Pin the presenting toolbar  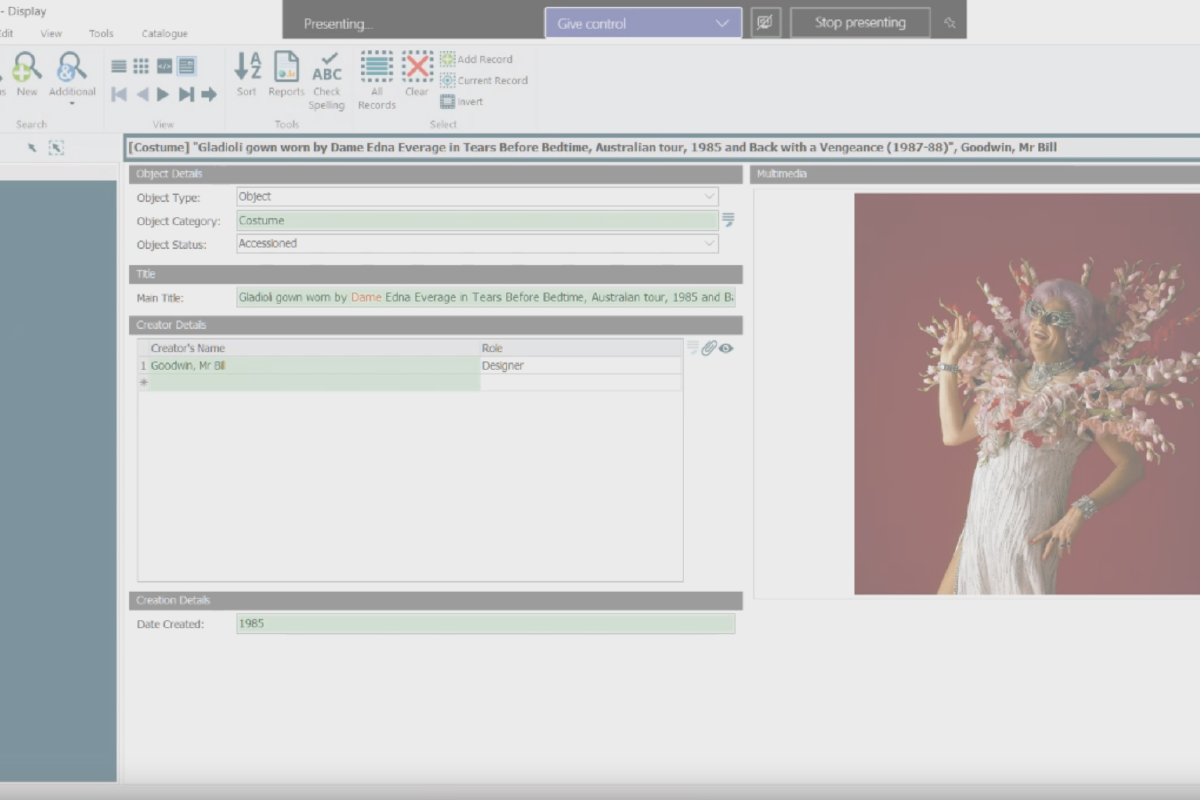950,23
